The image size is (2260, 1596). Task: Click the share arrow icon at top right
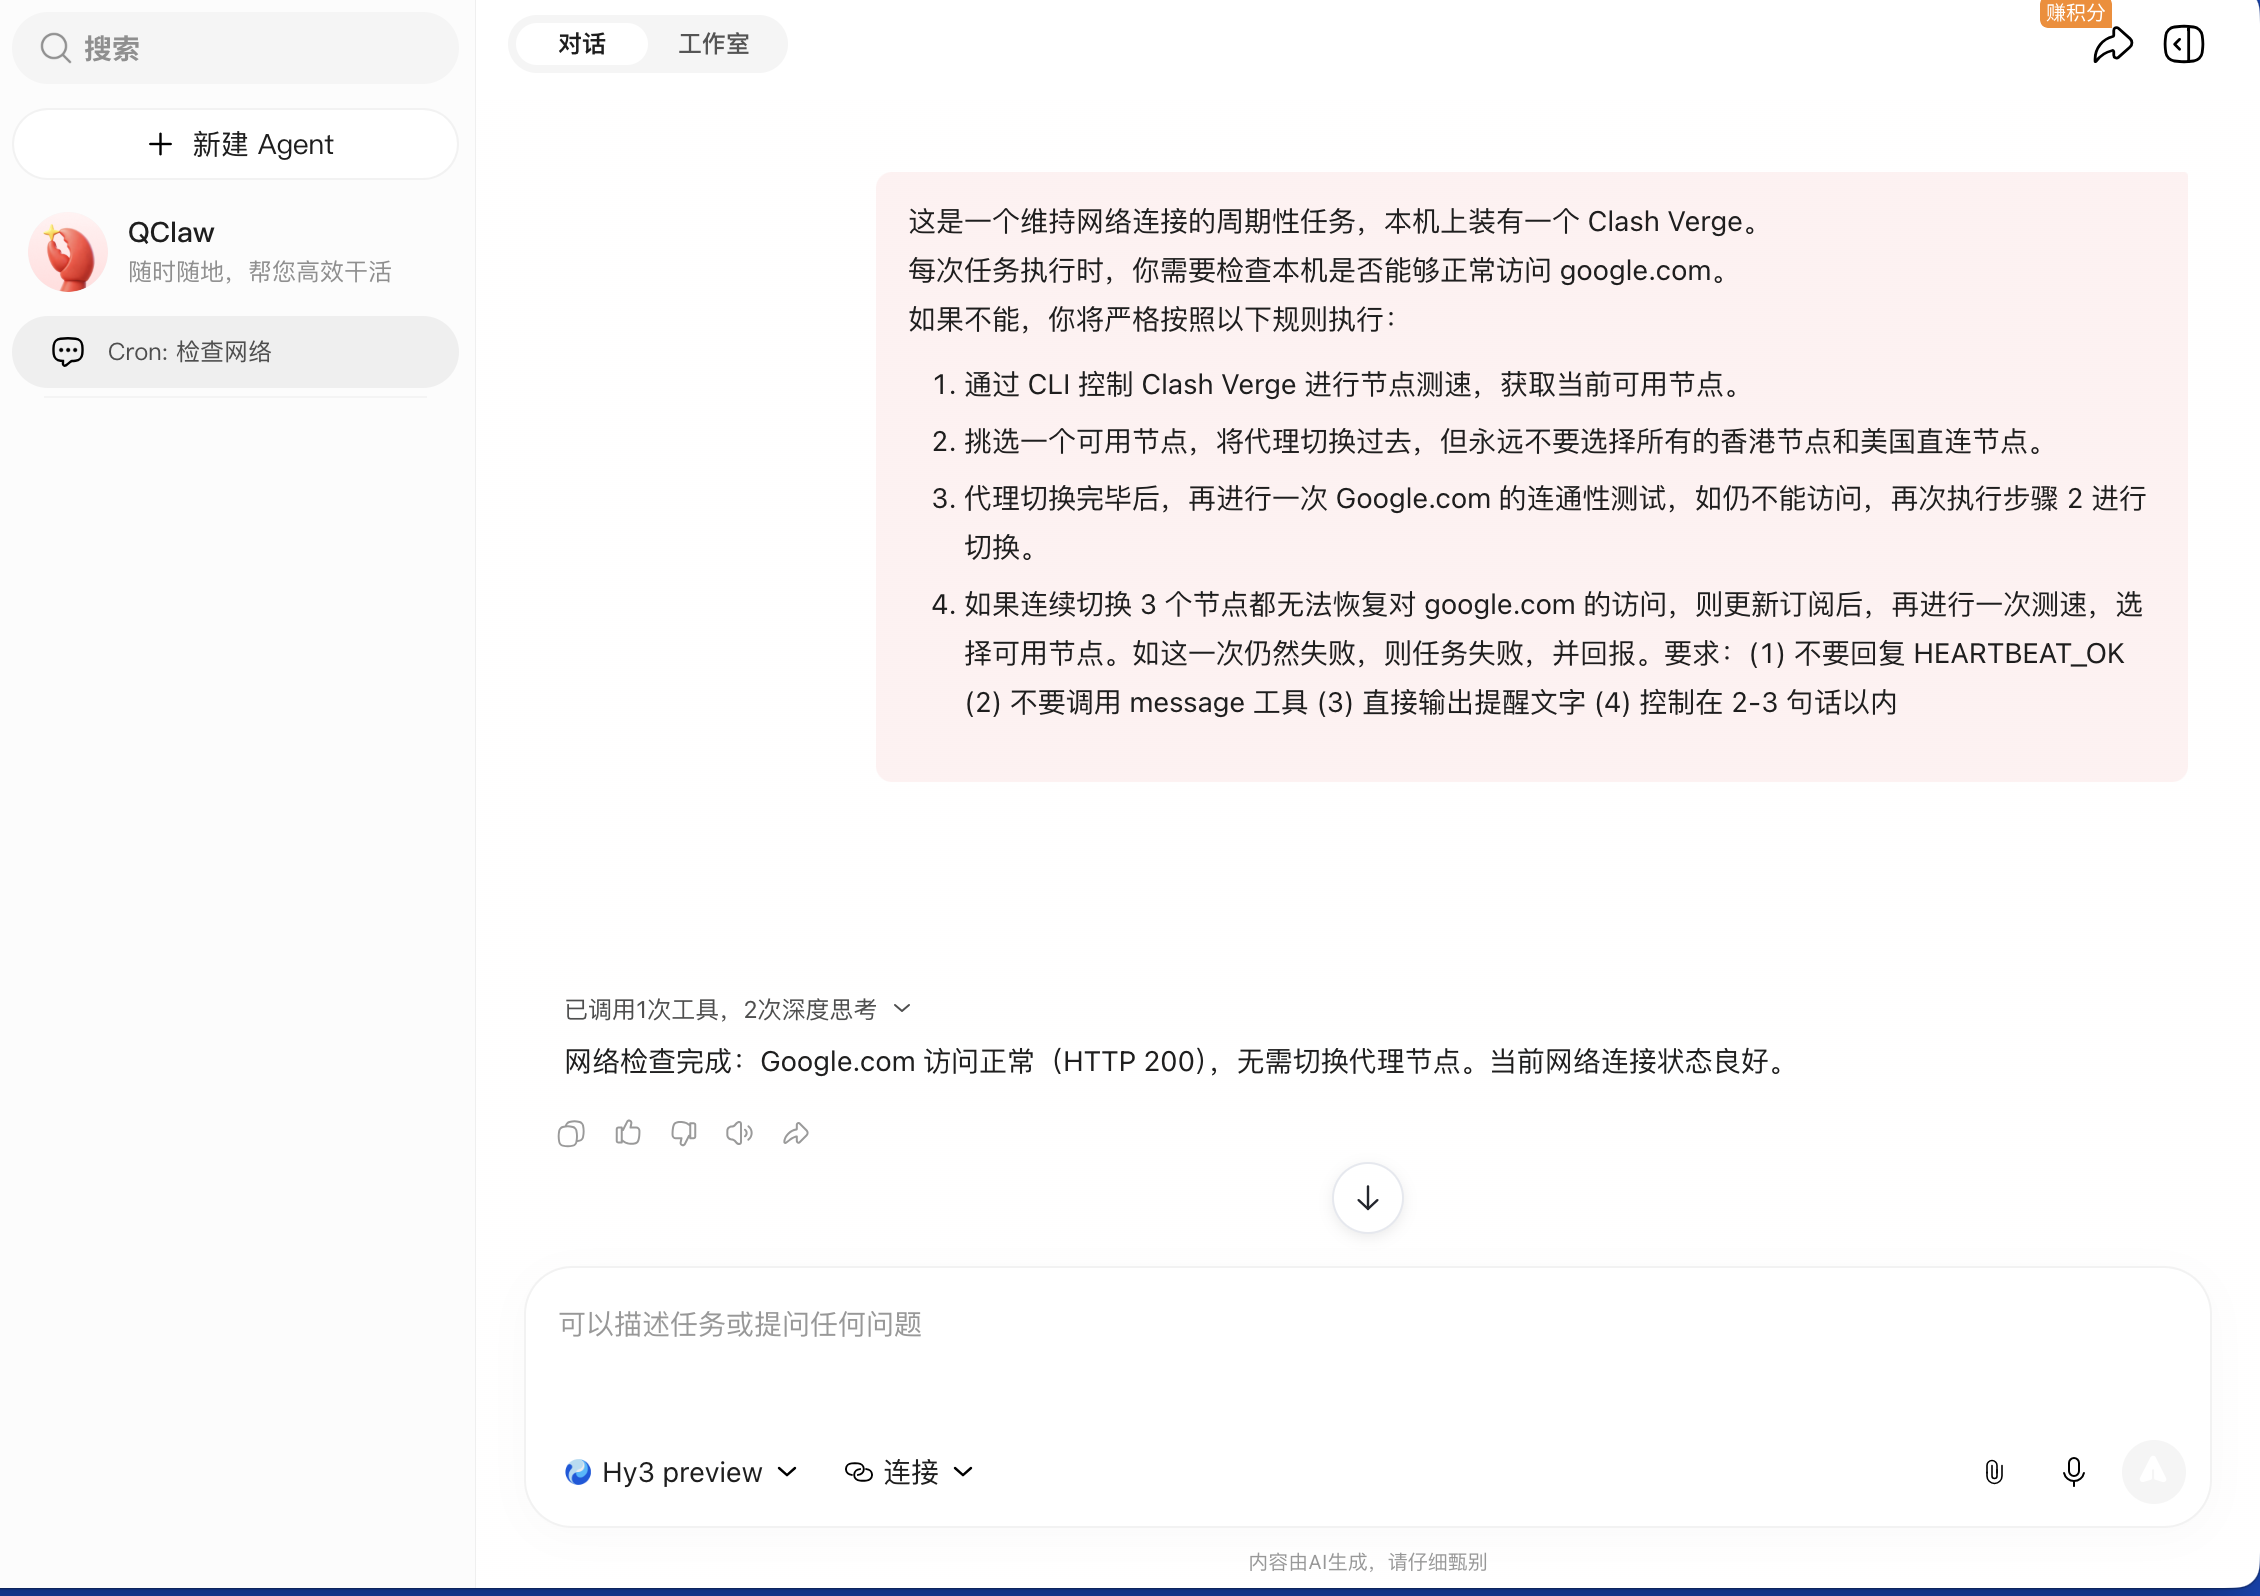pos(2112,45)
